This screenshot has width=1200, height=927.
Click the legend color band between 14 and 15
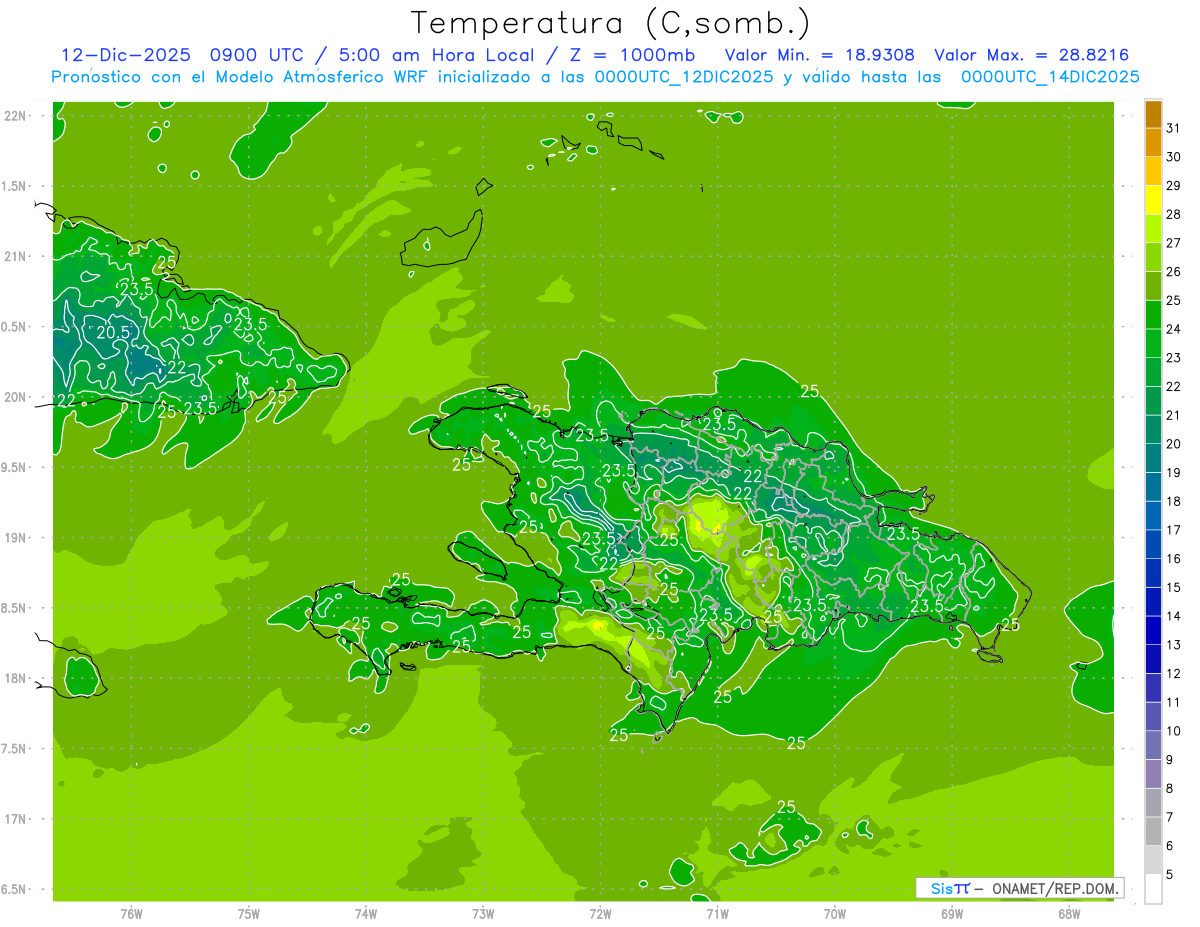(x=1153, y=602)
